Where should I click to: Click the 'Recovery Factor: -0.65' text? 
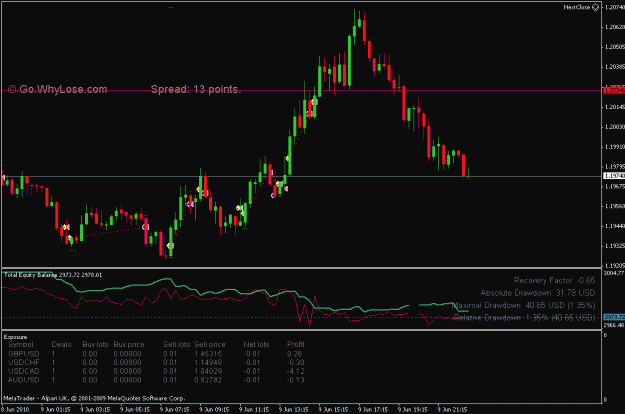554,281
